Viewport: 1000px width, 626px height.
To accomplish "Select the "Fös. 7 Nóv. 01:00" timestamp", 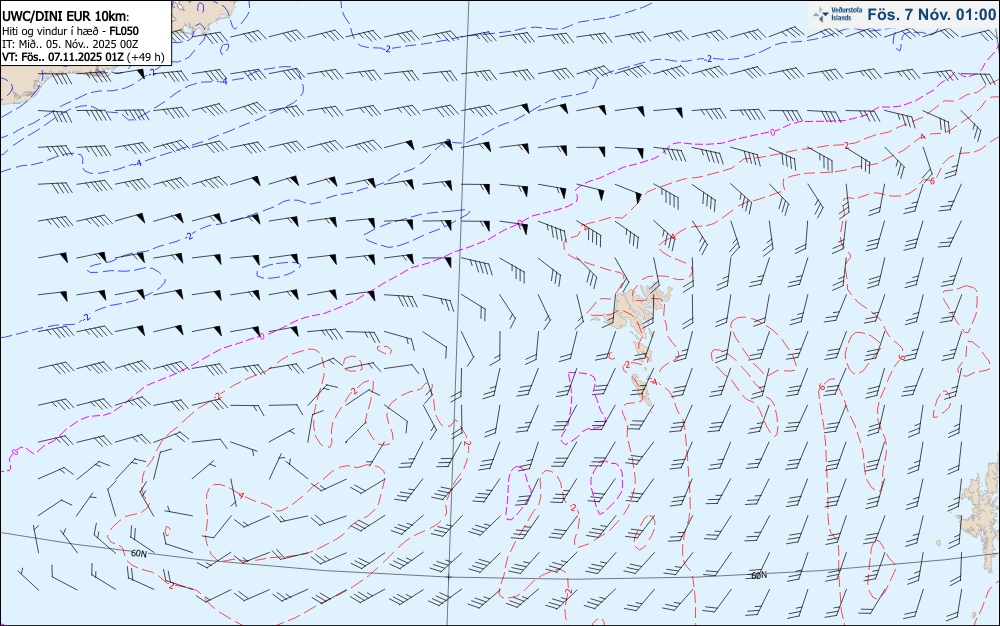I will click(x=932, y=15).
